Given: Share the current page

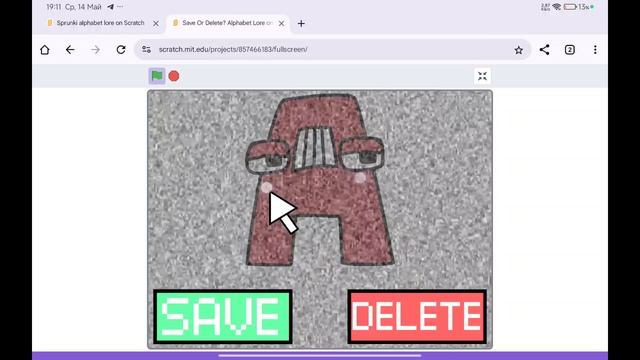Looking at the screenshot, I should 544,50.
